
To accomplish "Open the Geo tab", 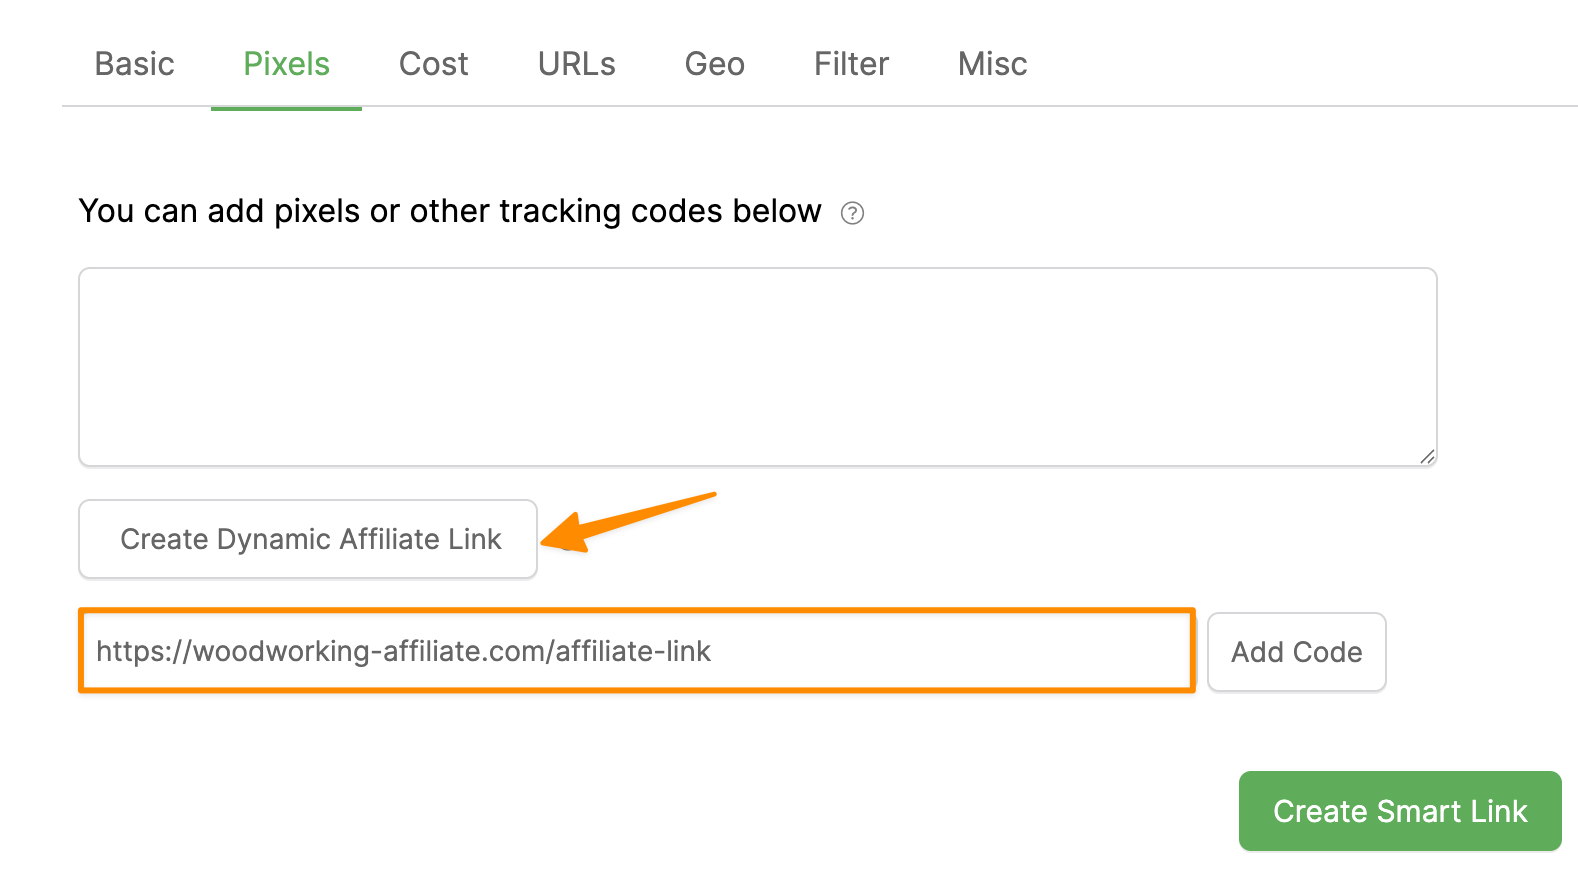I will click(x=714, y=64).
